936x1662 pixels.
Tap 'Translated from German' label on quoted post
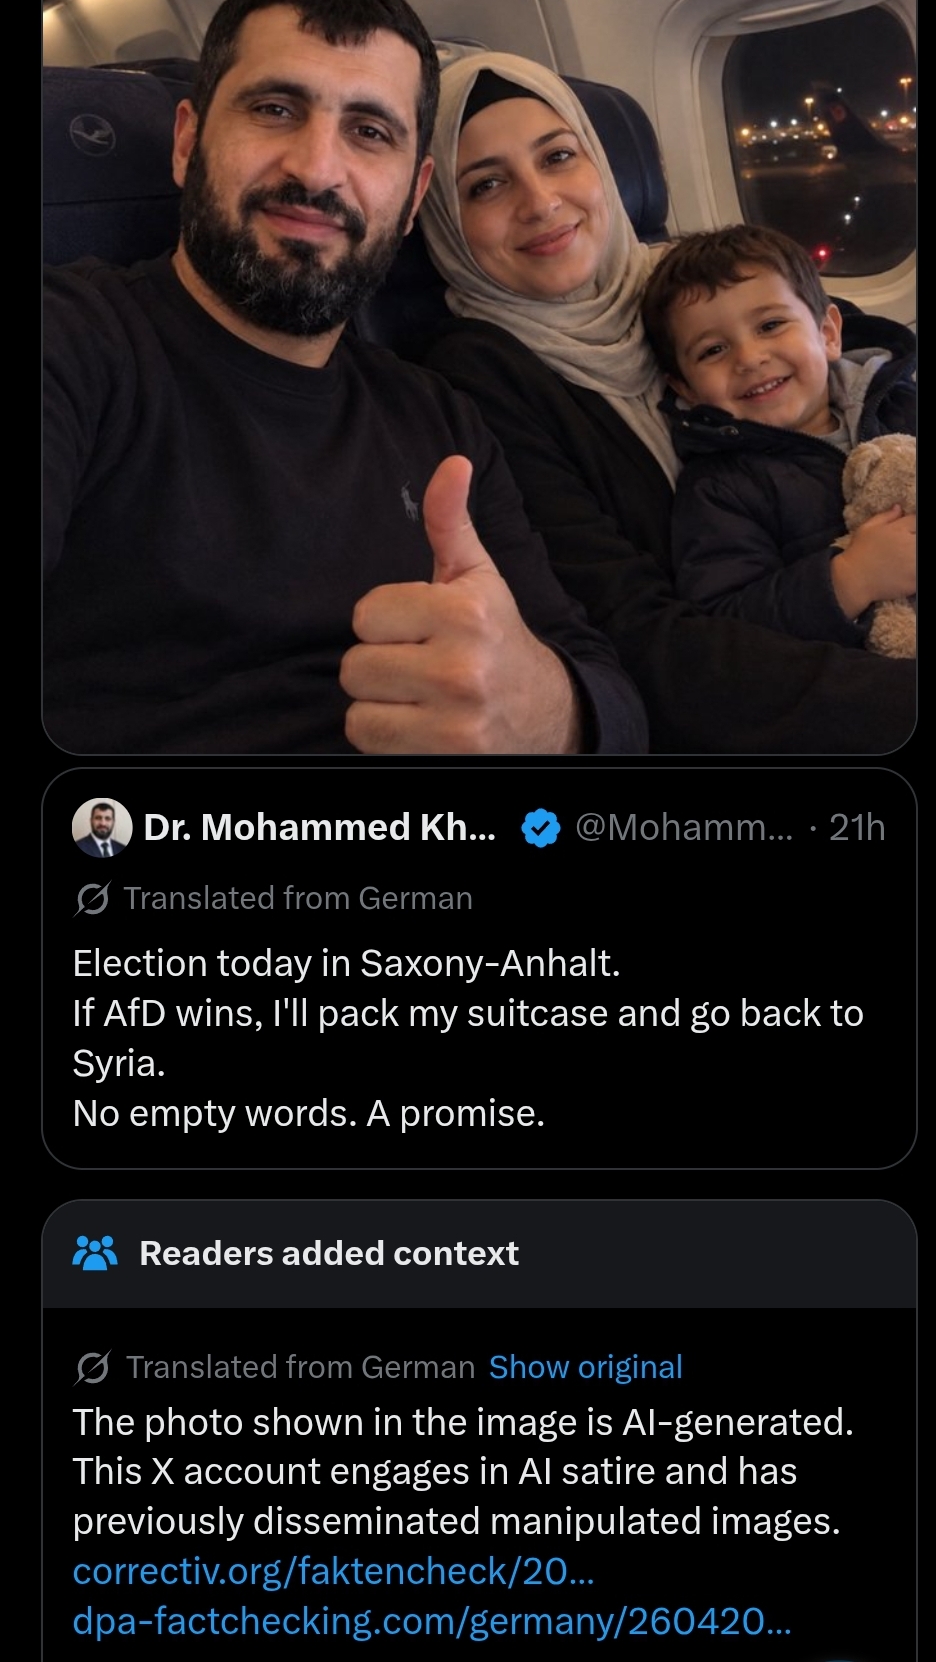pyautogui.click(x=298, y=898)
